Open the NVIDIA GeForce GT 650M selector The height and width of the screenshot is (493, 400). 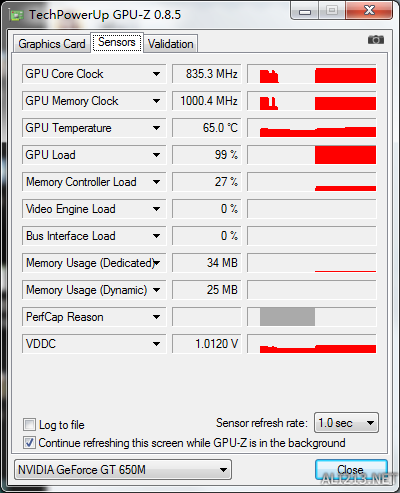[123, 470]
